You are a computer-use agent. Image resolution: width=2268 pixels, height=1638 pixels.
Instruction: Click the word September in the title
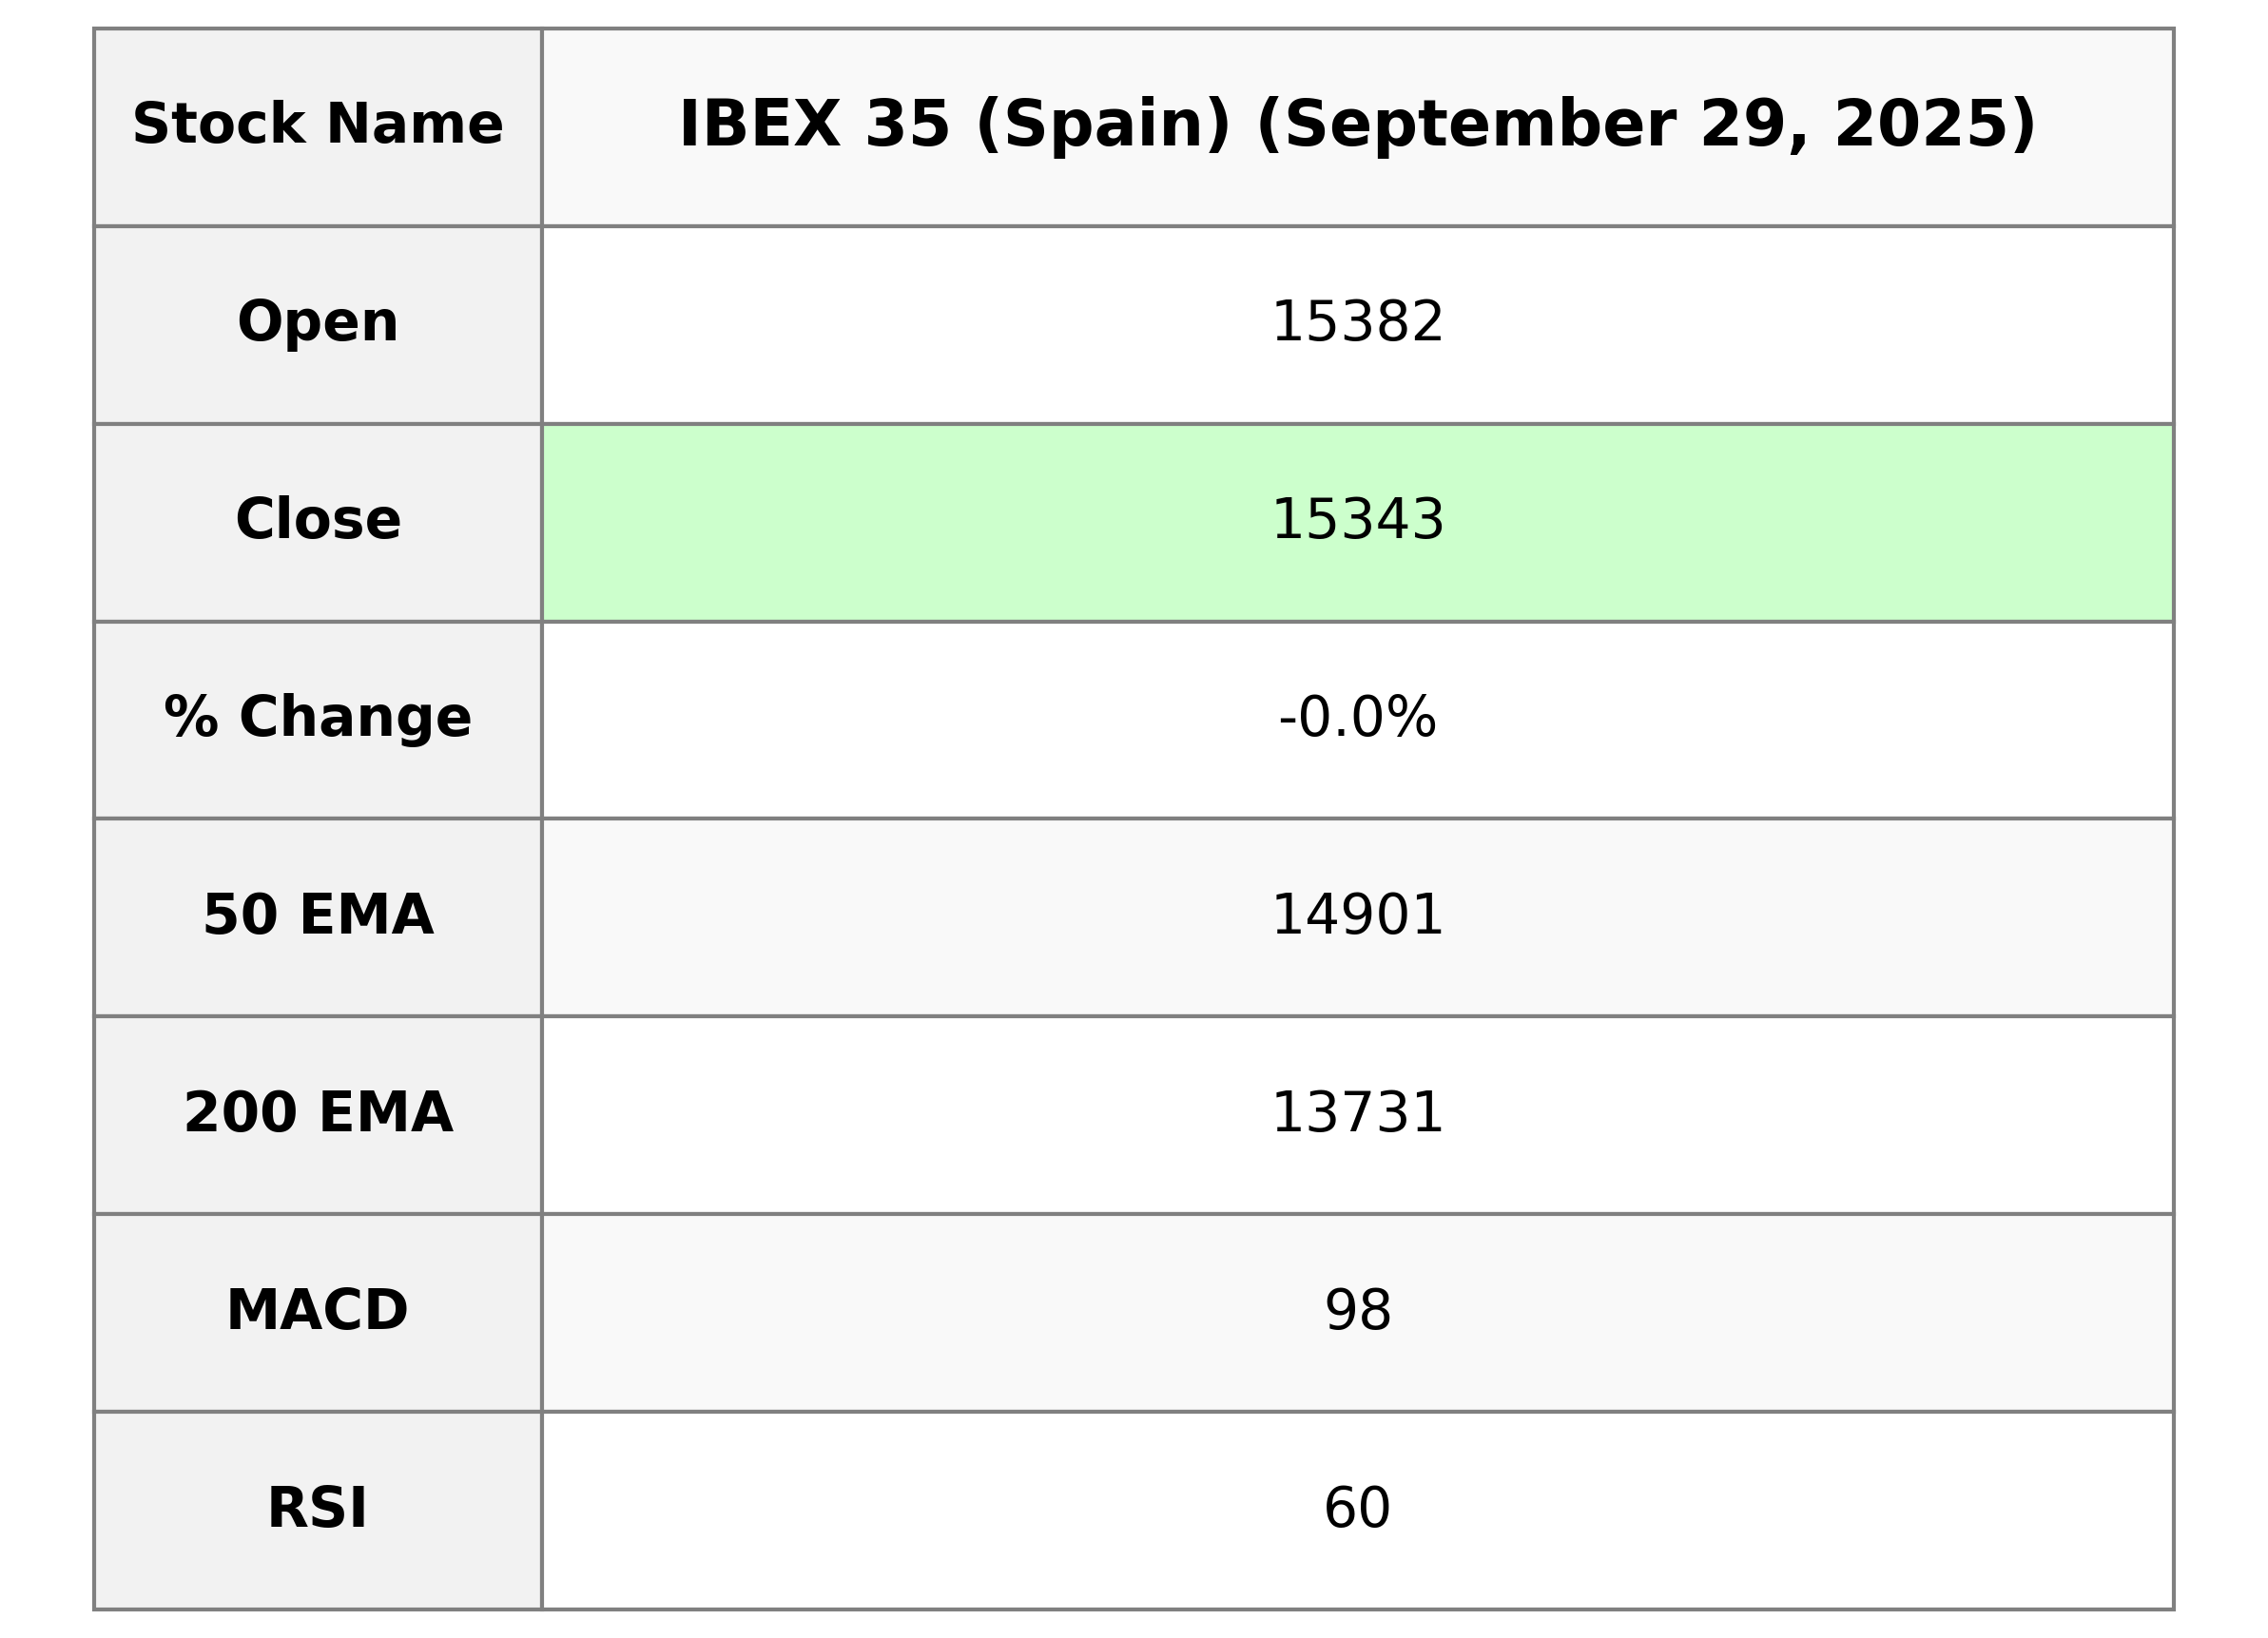(x=1478, y=126)
